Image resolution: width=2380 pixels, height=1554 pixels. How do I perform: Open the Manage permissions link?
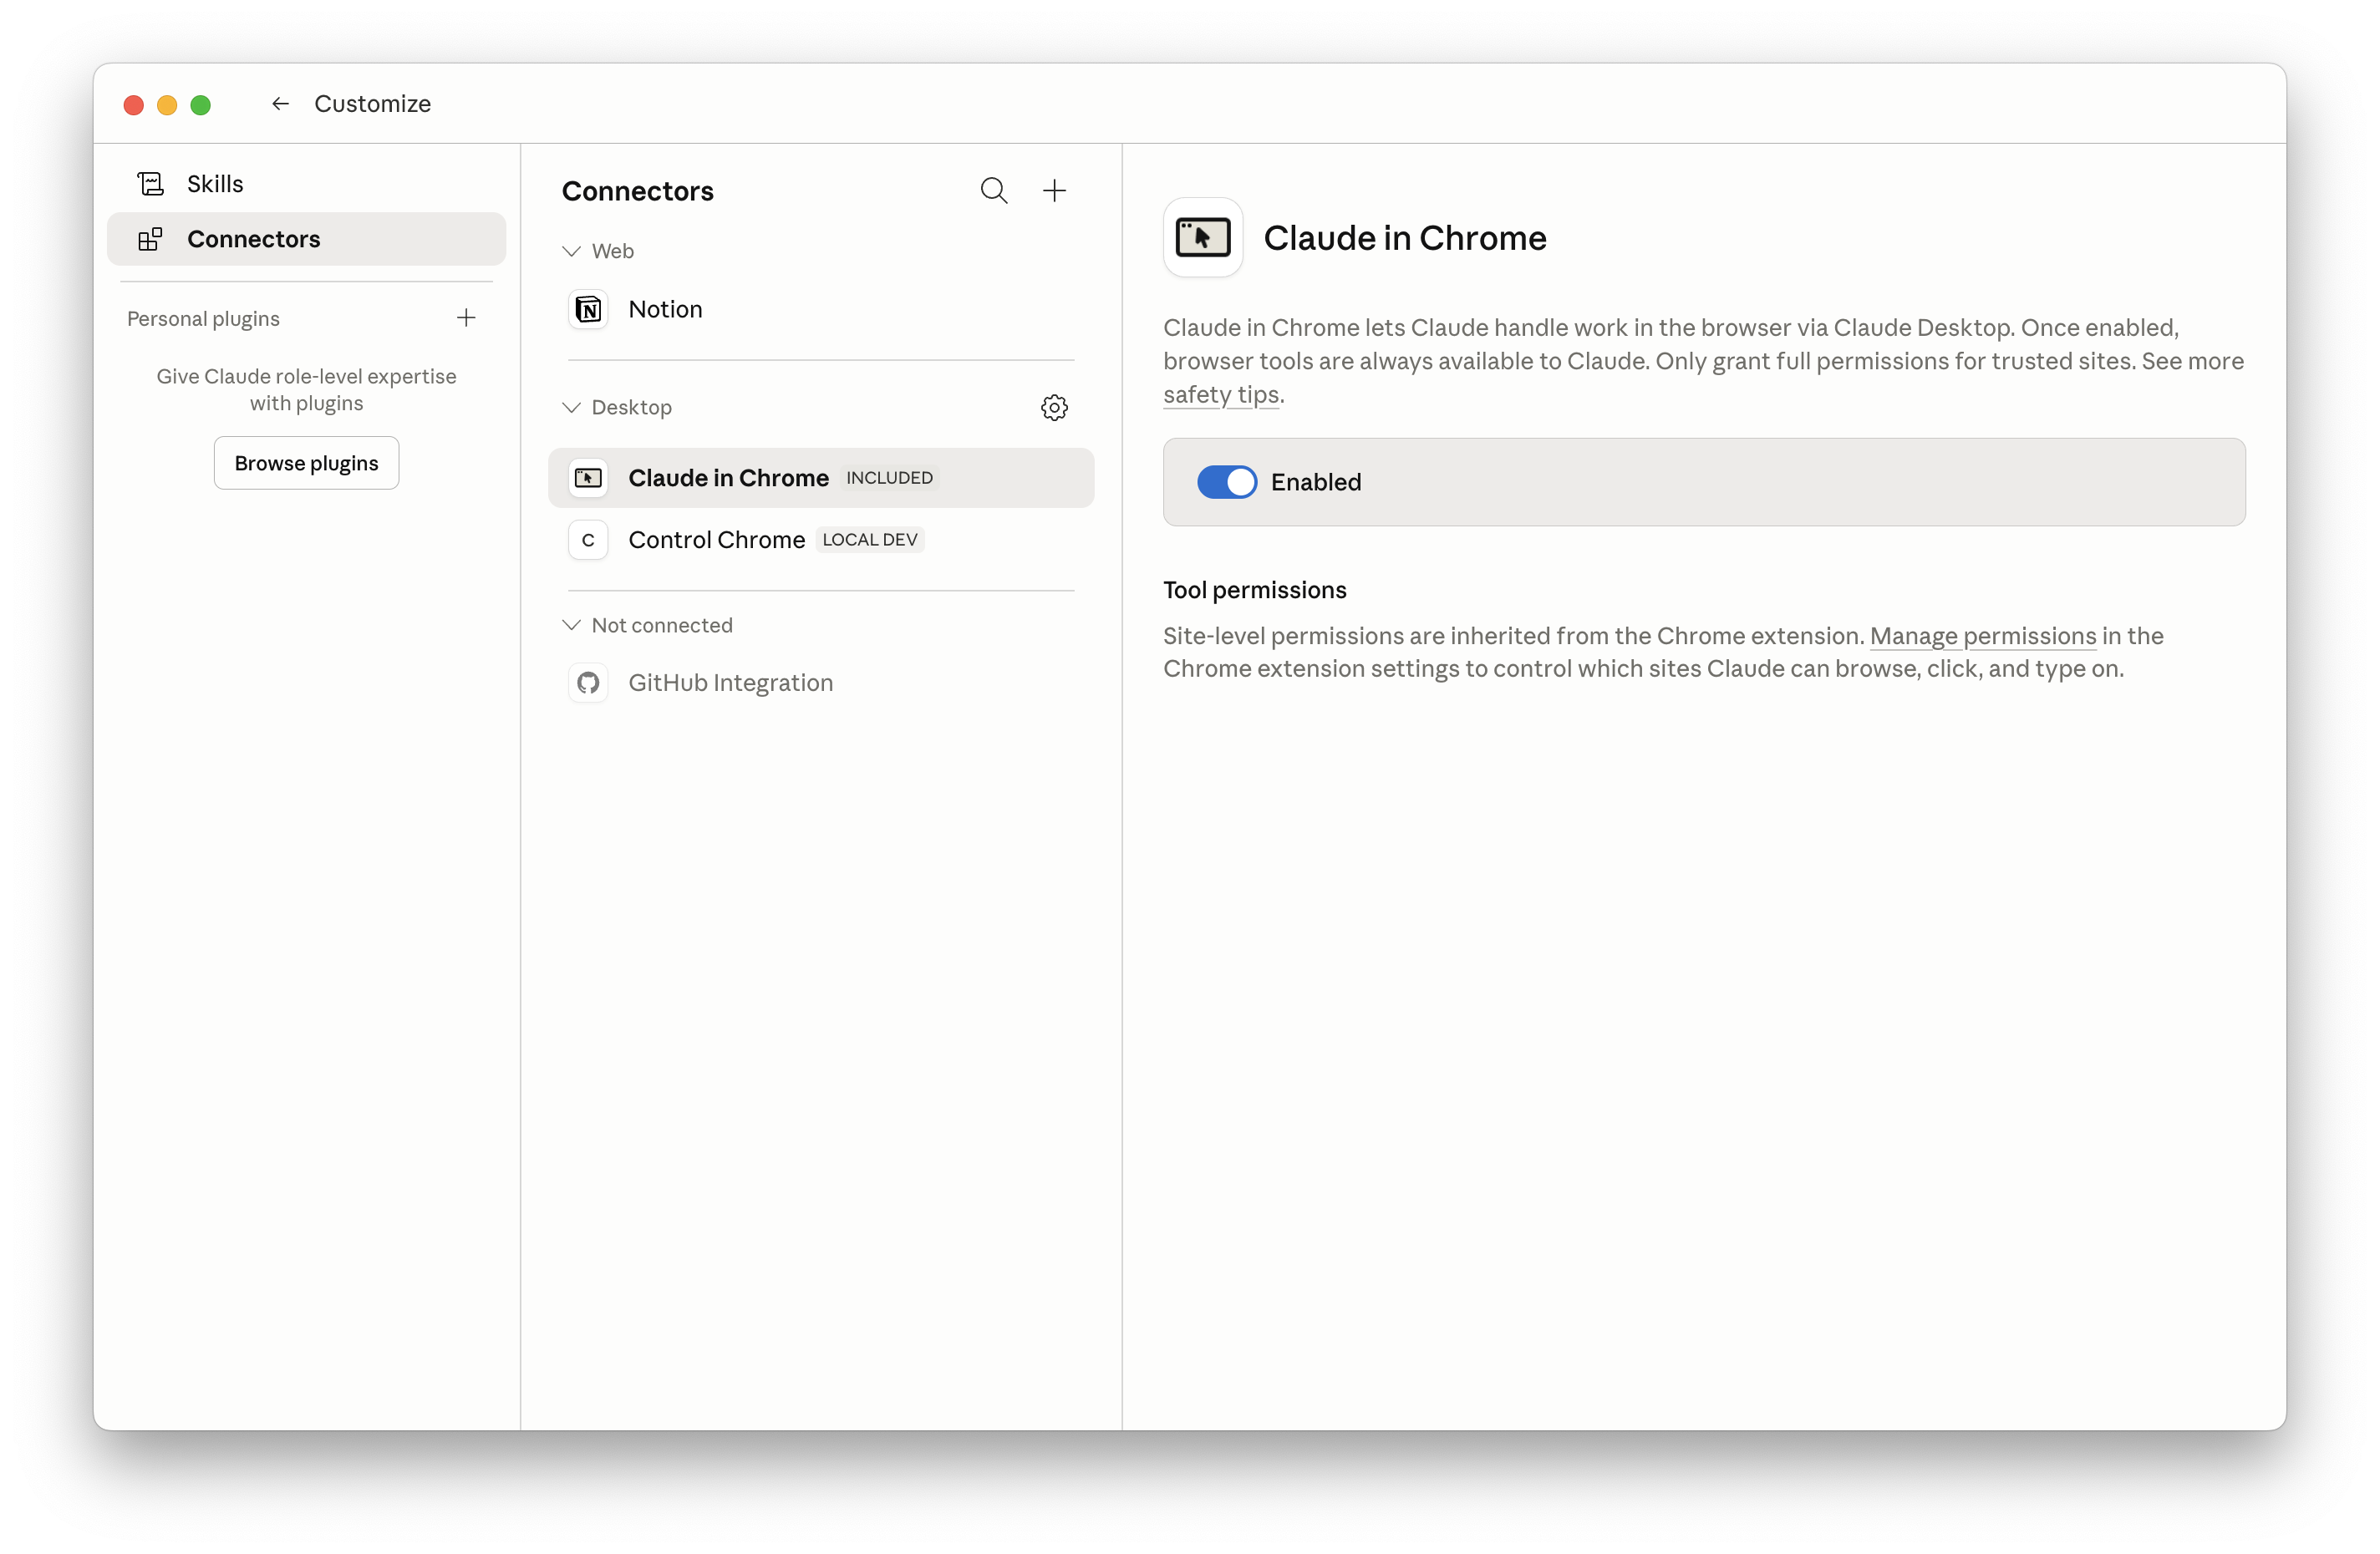1982,636
